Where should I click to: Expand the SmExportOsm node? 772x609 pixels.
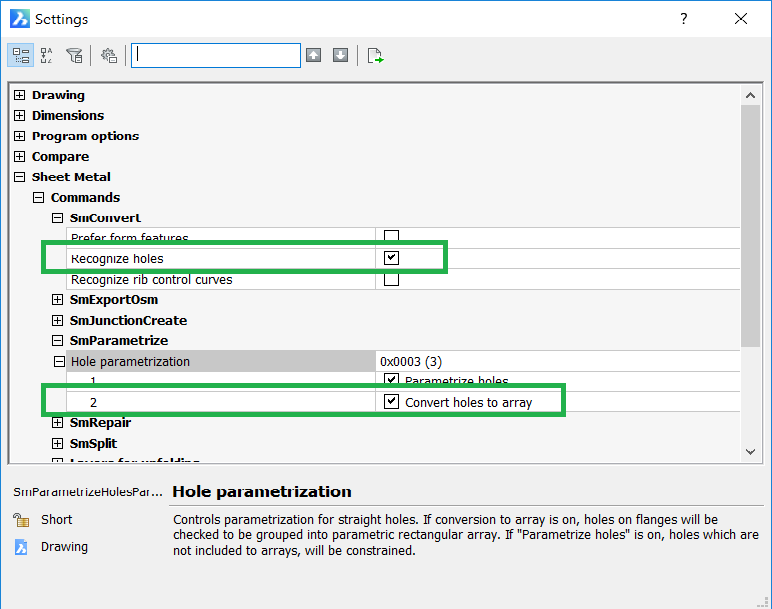coord(58,300)
